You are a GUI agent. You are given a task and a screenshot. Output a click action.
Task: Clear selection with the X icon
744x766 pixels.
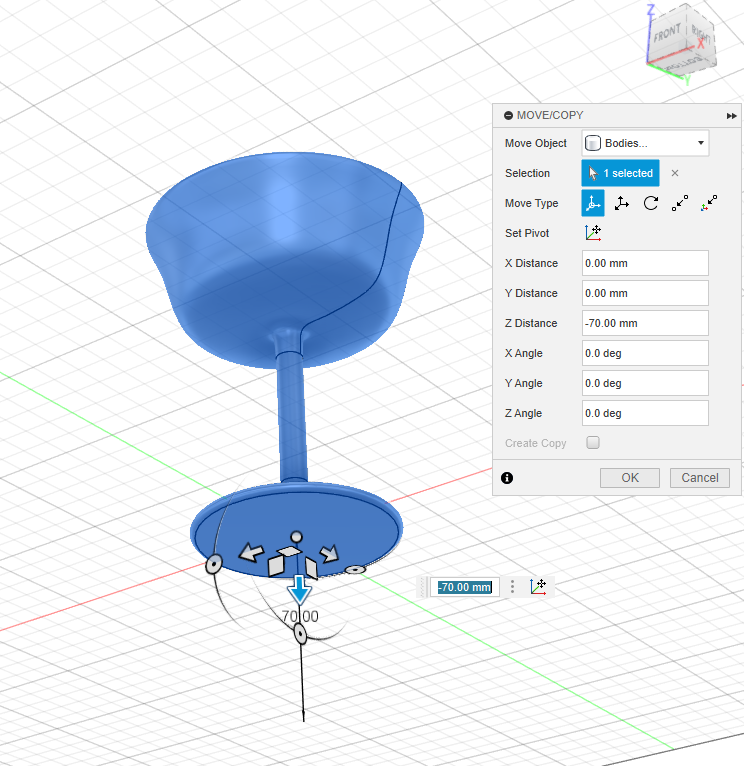675,173
